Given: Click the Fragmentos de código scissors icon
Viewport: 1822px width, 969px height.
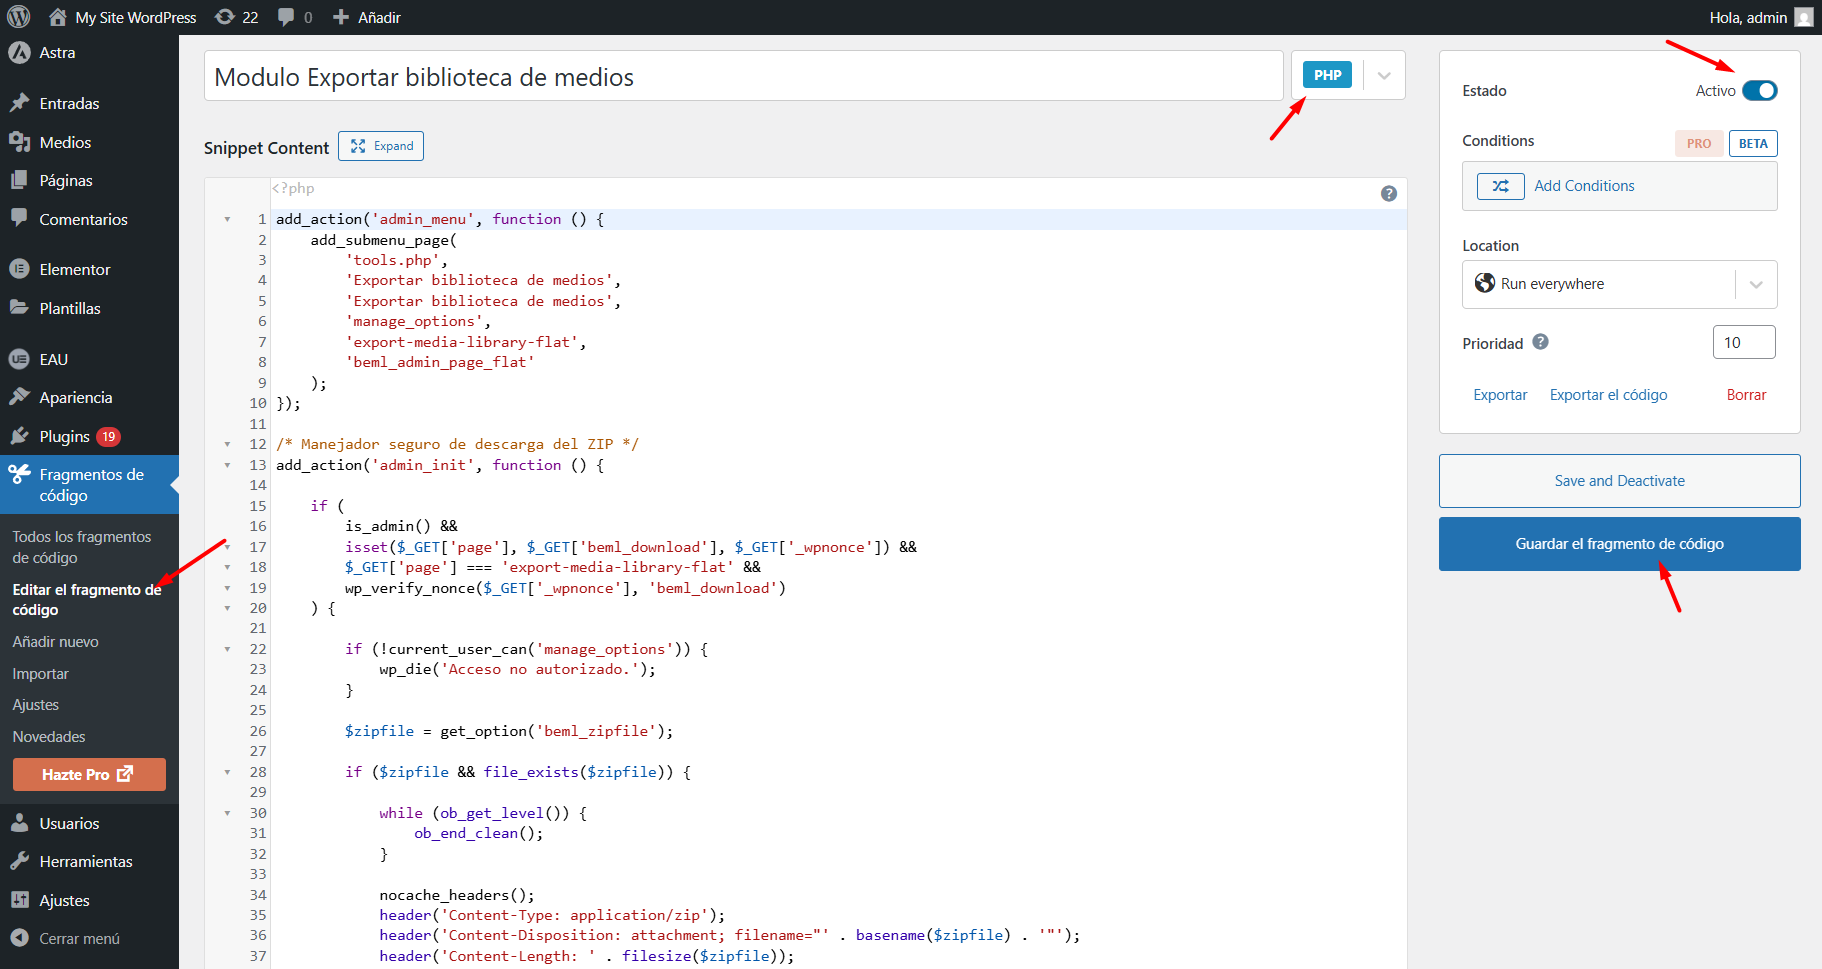Looking at the screenshot, I should 21,474.
